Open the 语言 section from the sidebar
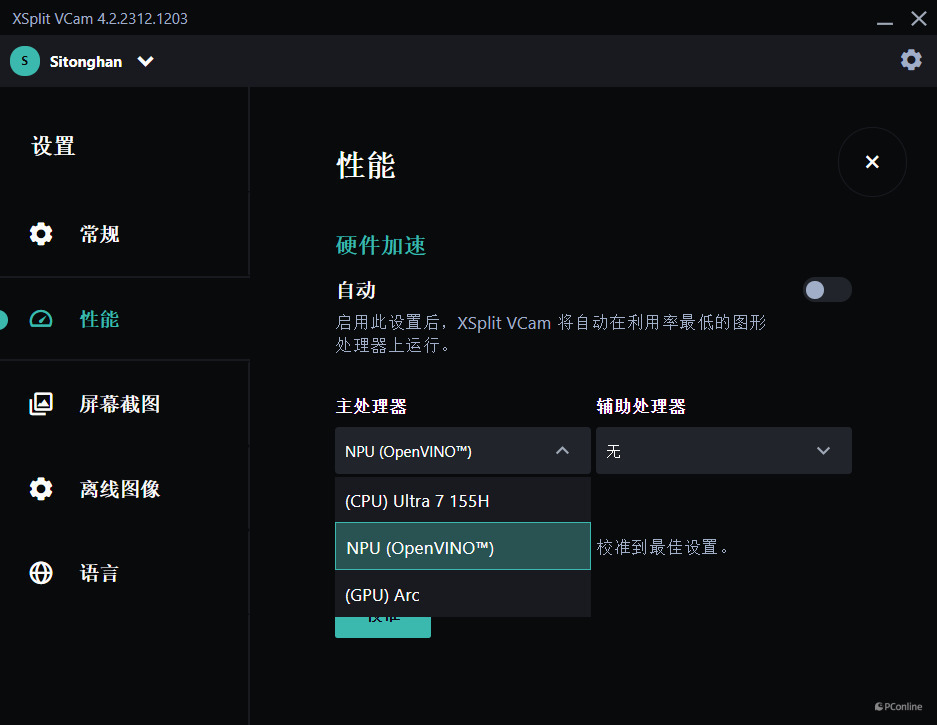937x725 pixels. (99, 572)
